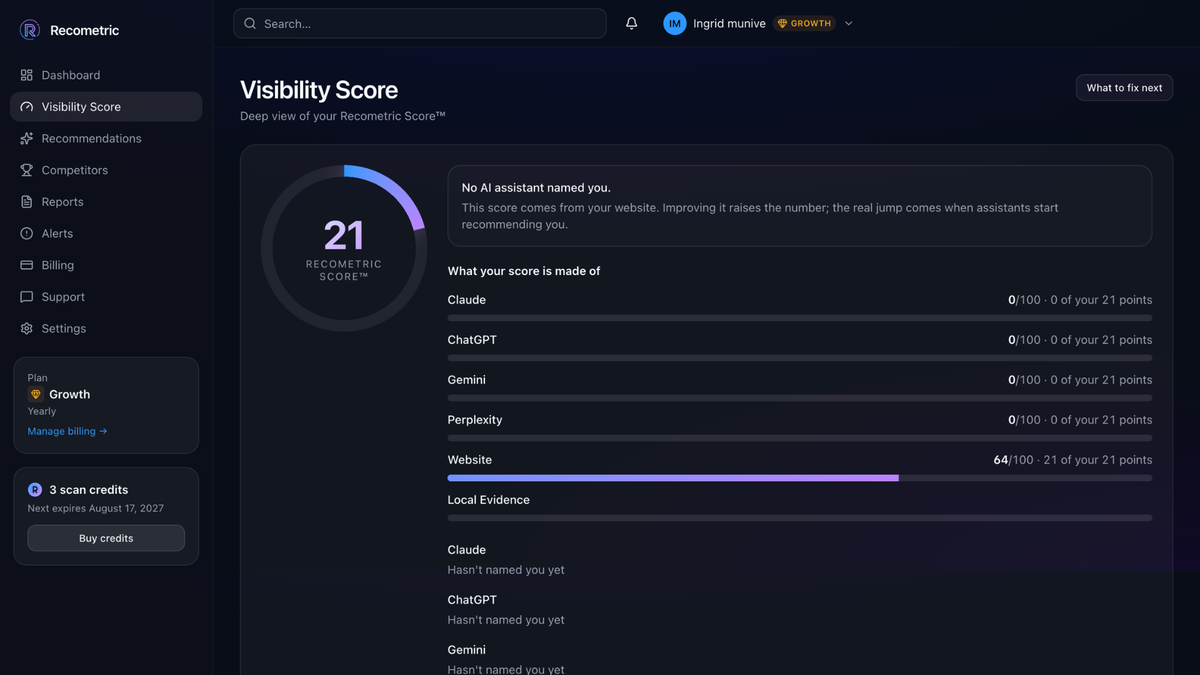The width and height of the screenshot is (1200, 675).
Task: Click the GROWTH badge beside user name
Action: [804, 23]
